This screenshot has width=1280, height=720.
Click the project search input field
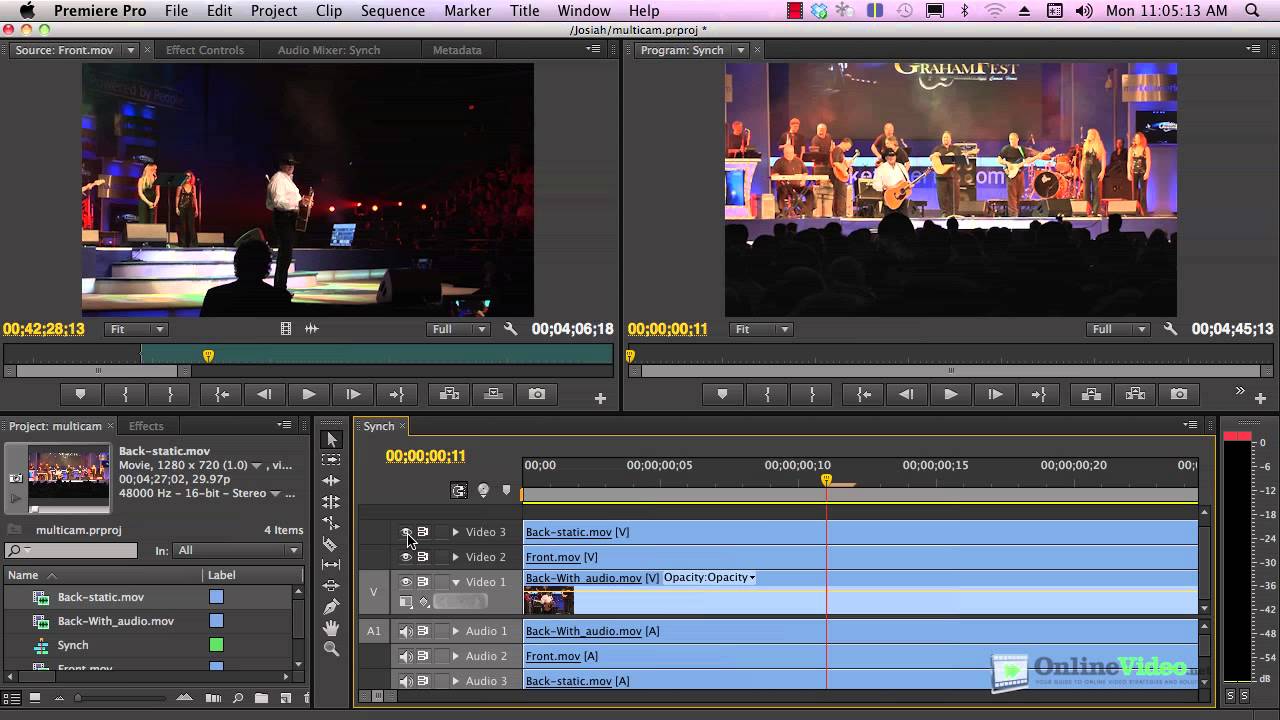click(x=71, y=550)
